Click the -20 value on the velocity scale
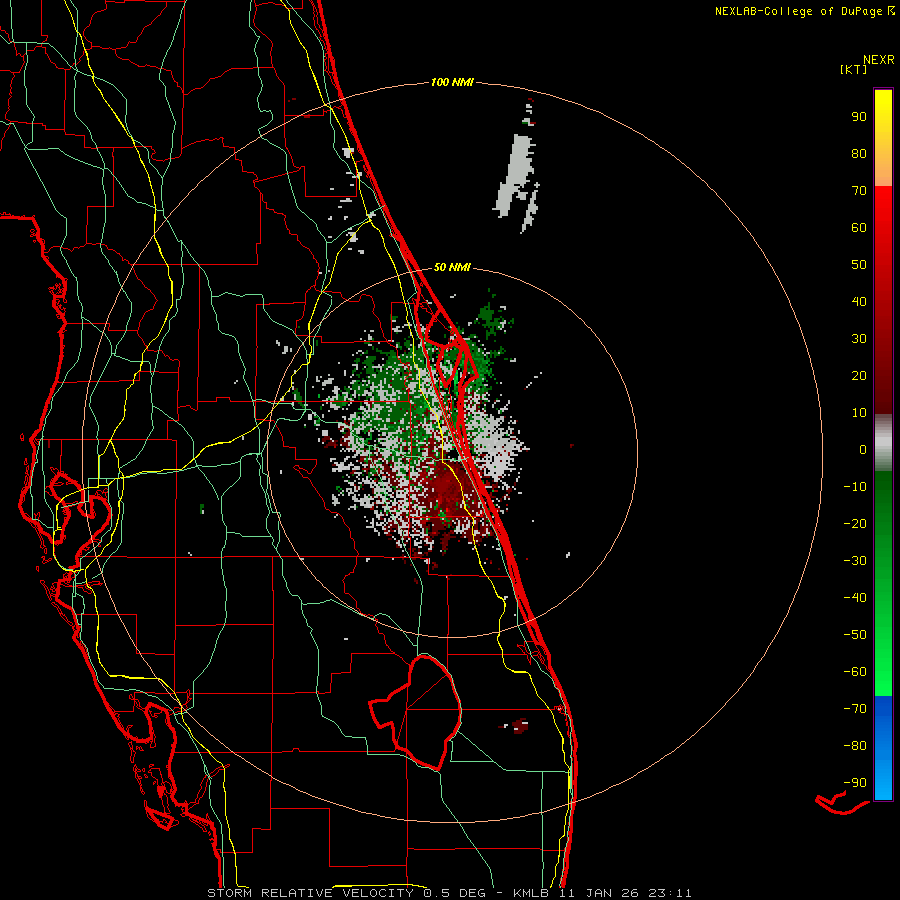The image size is (900, 900). 855,524
